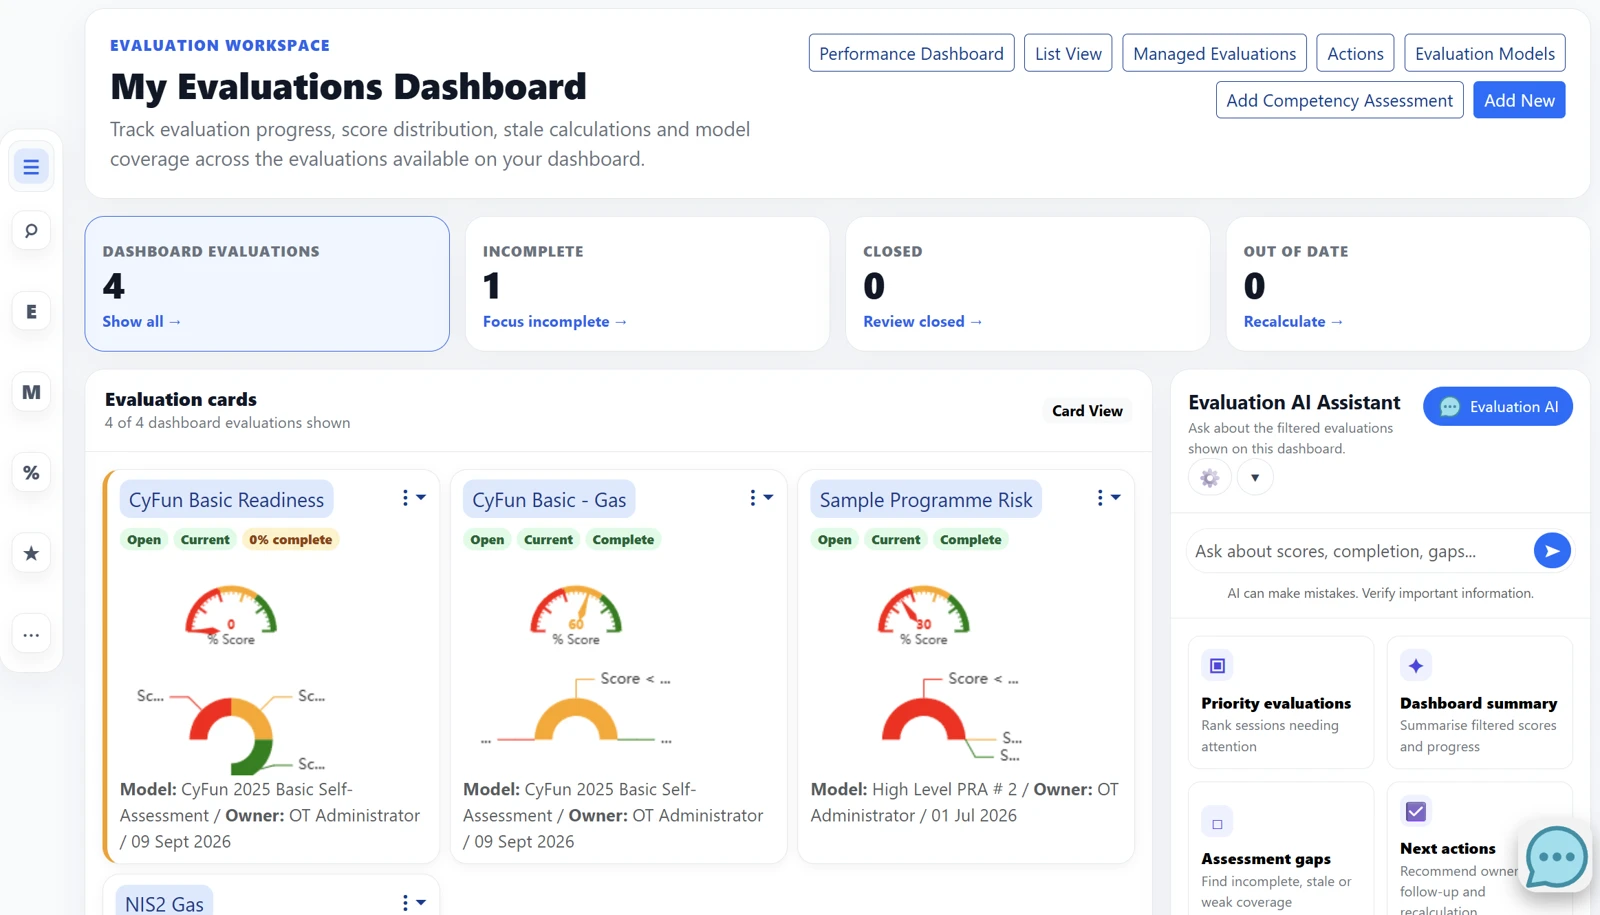Click the Actions button
Viewport: 1600px width, 915px height.
(x=1355, y=53)
